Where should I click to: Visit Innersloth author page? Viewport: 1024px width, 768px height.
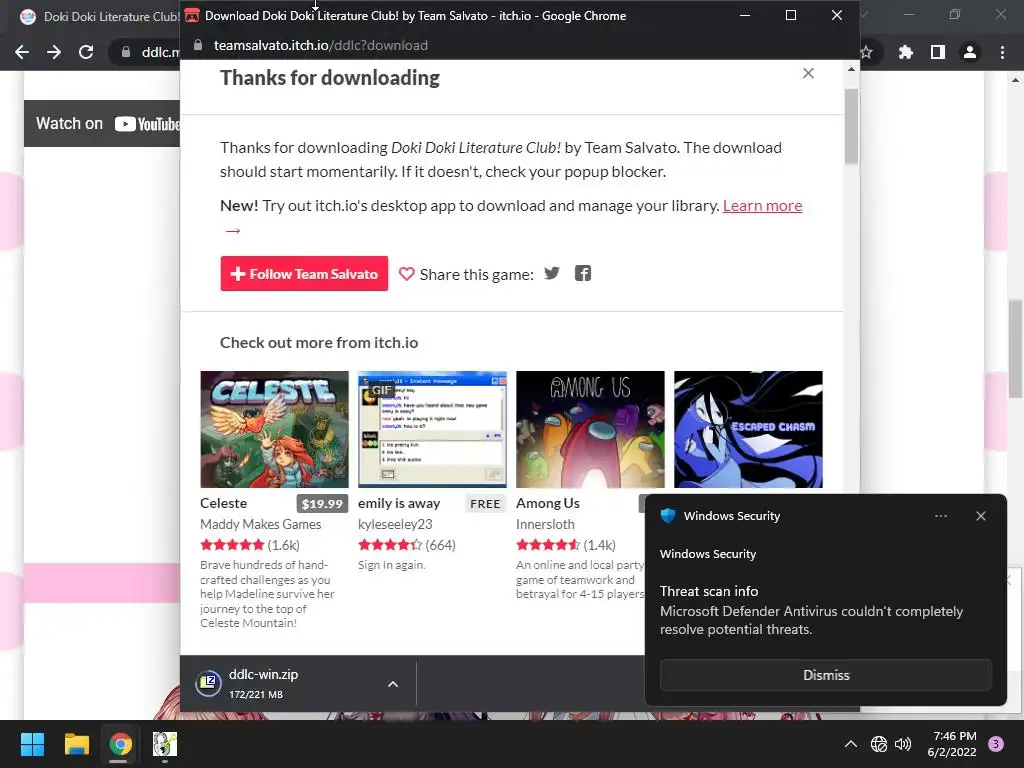pyautogui.click(x=545, y=524)
